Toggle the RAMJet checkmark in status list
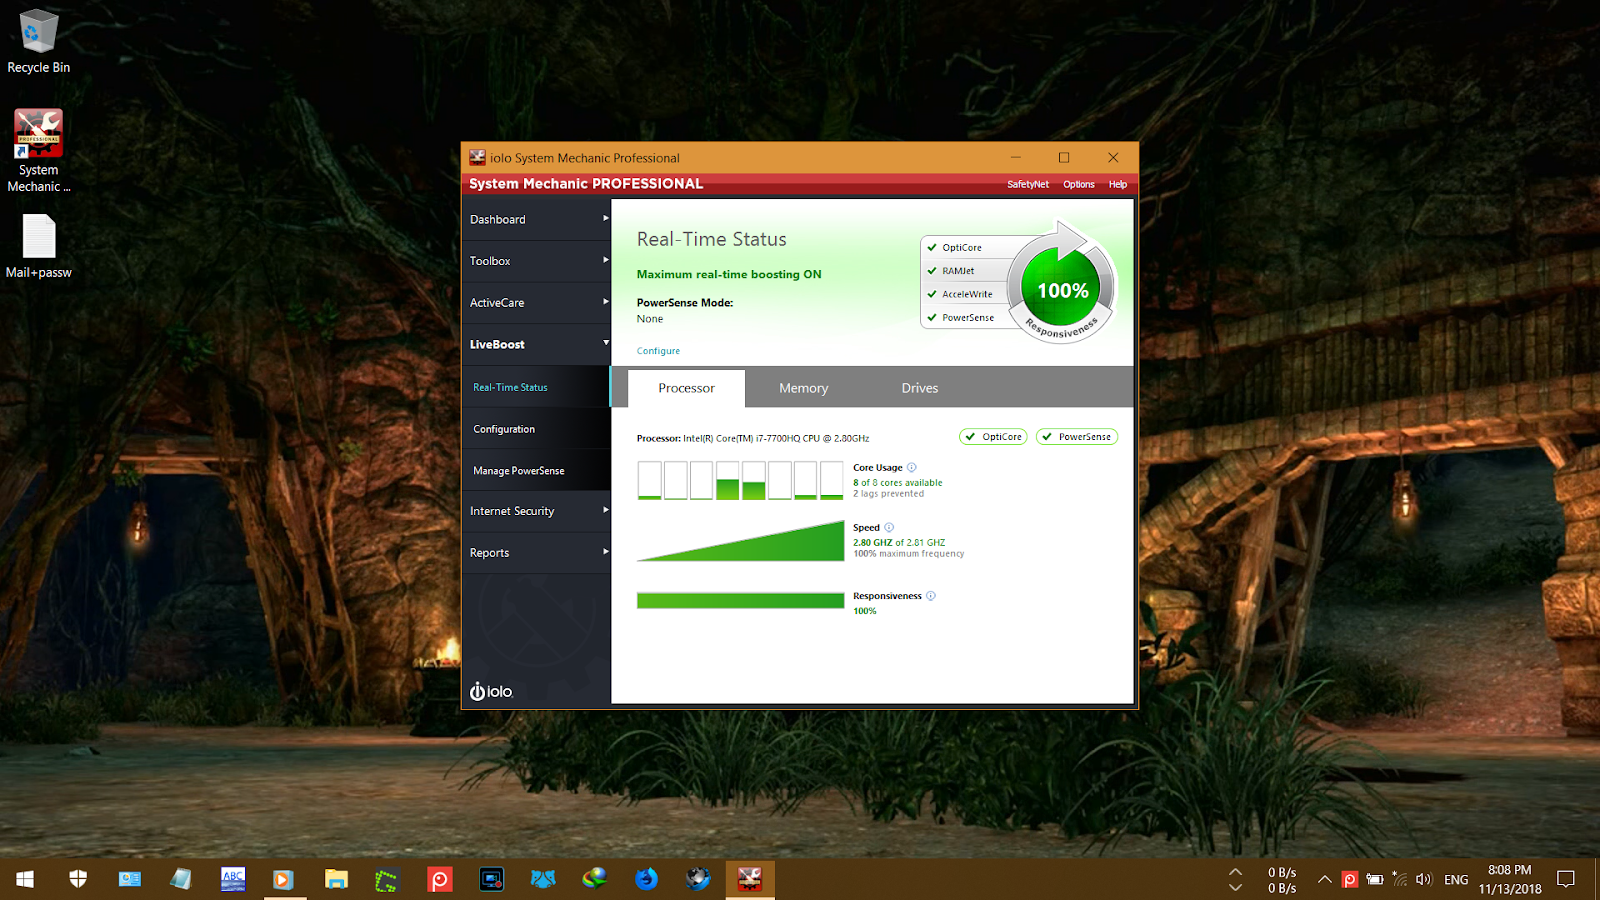 (x=932, y=270)
